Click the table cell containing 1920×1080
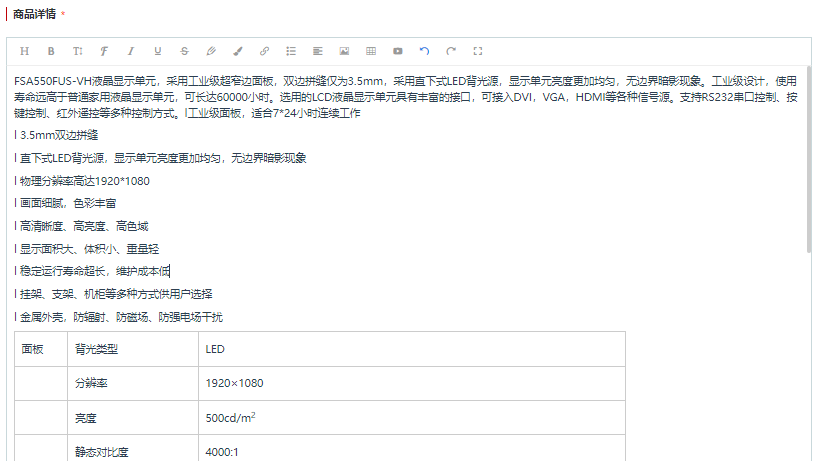814x461 pixels. pos(411,383)
